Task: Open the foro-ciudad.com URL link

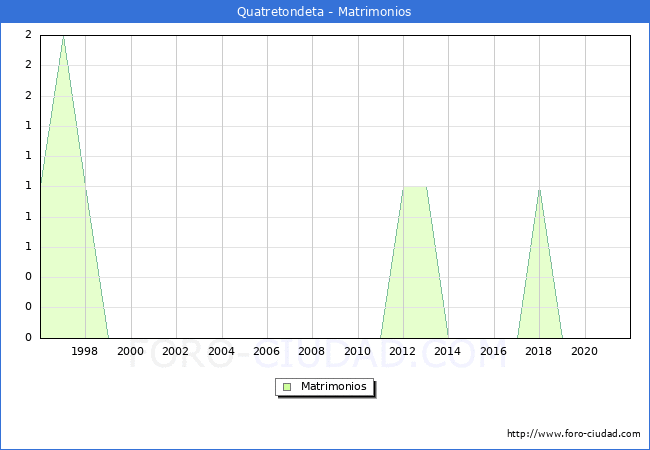Action: [574, 434]
